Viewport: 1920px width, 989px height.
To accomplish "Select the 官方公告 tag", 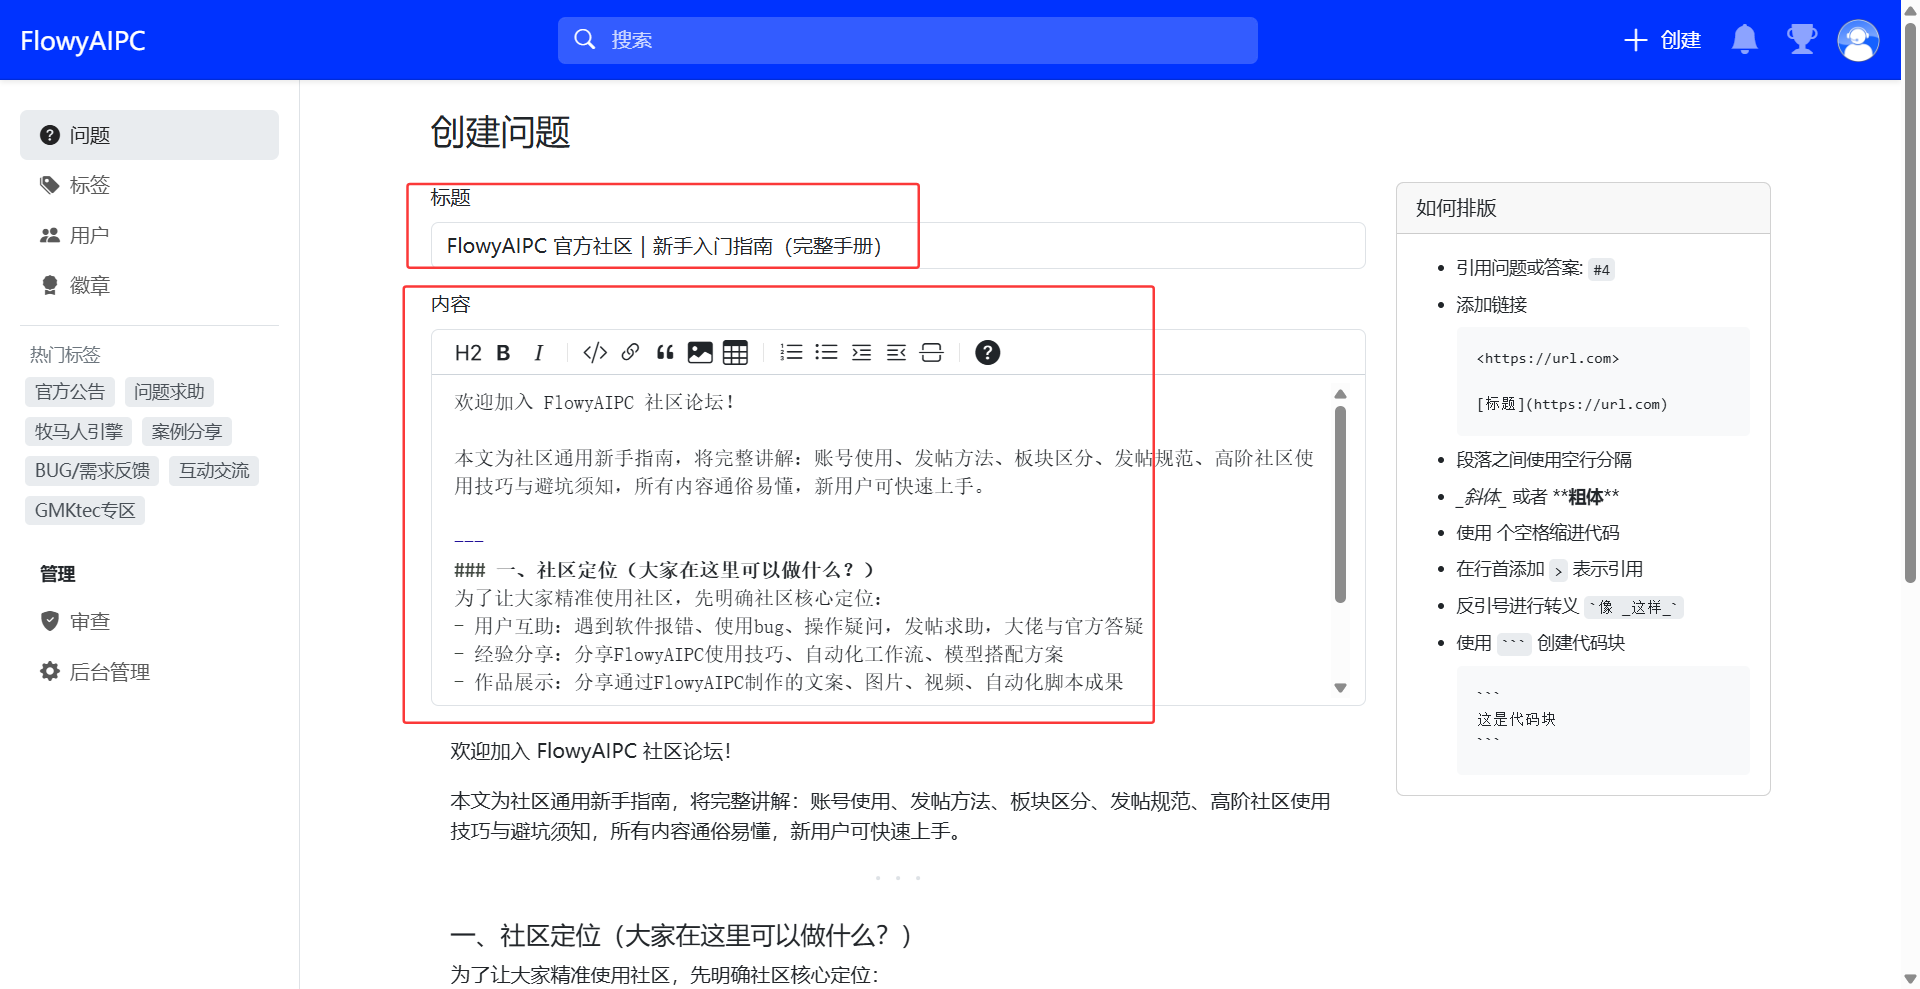I will (70, 392).
